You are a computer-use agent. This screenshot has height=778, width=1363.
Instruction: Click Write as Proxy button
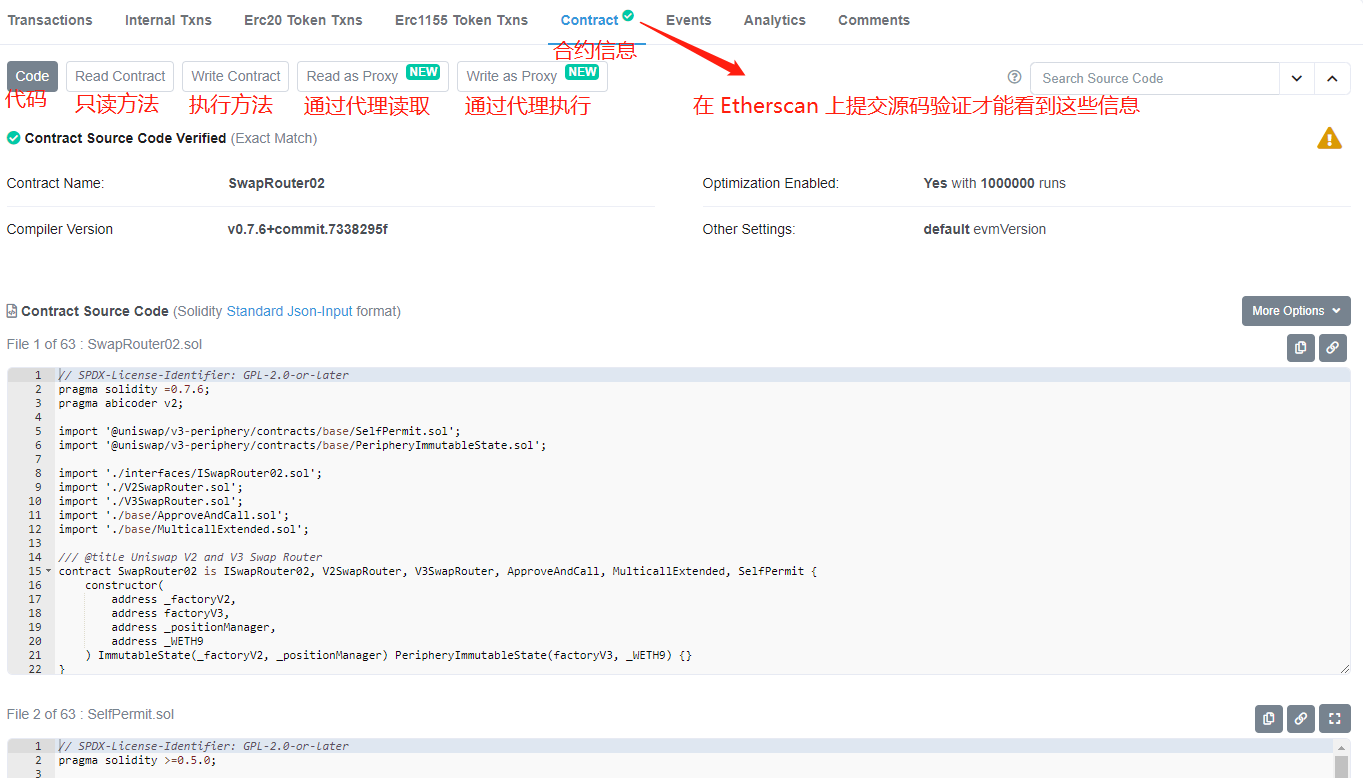pos(532,76)
